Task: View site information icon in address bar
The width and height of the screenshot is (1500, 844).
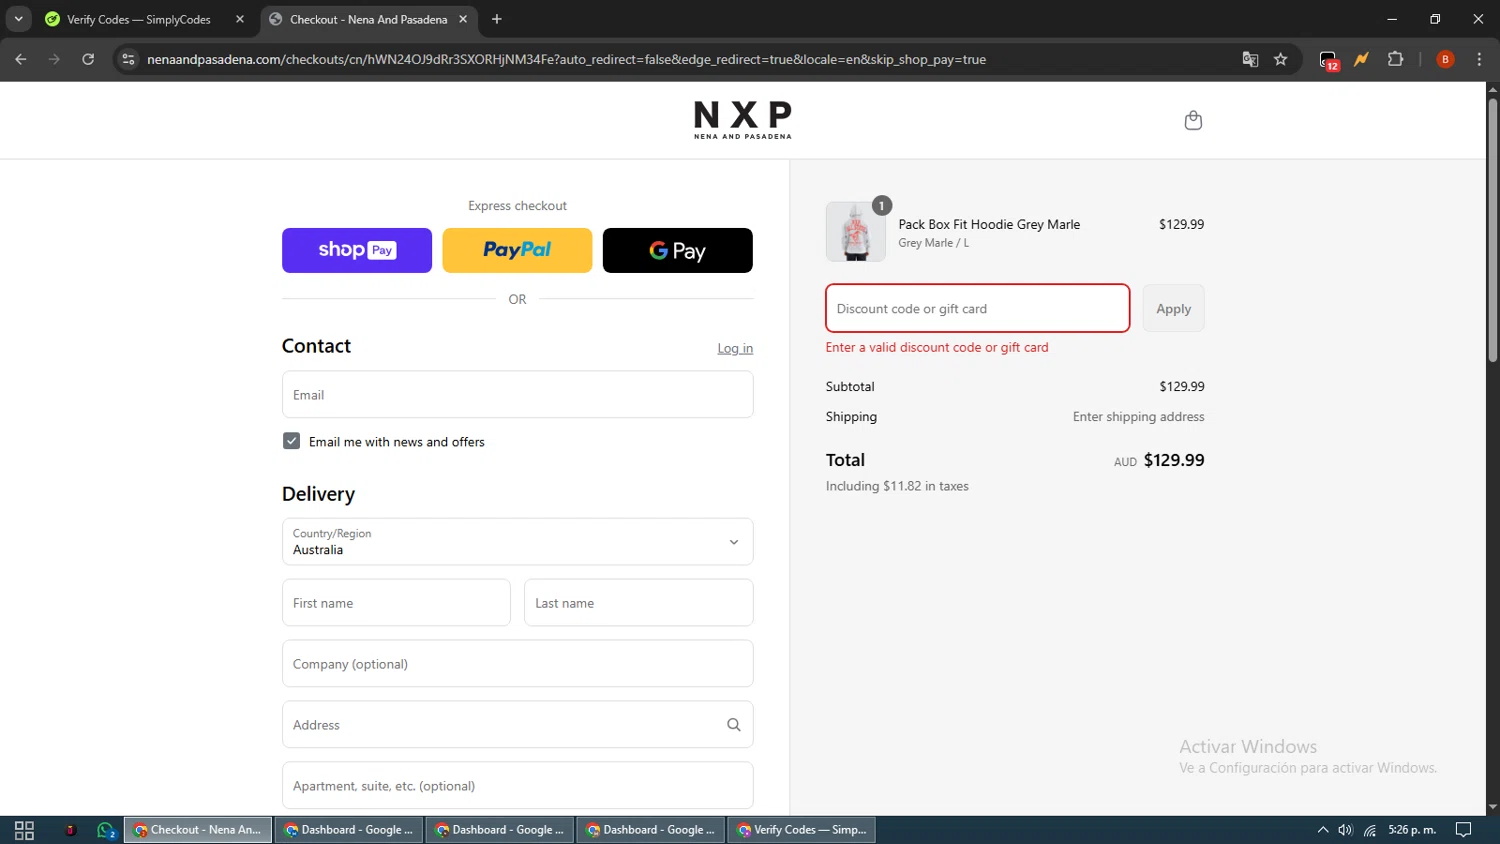Action: [x=128, y=59]
